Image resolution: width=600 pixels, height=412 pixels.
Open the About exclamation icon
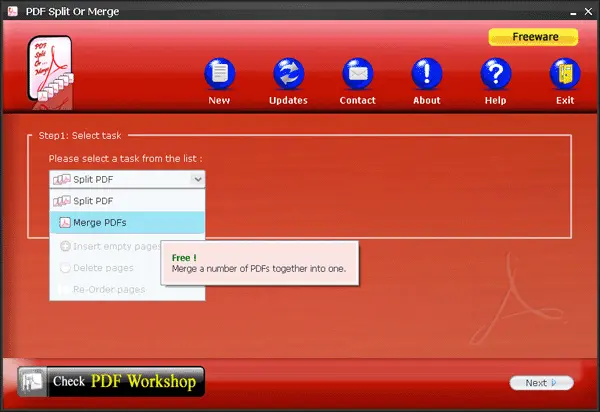click(x=427, y=73)
